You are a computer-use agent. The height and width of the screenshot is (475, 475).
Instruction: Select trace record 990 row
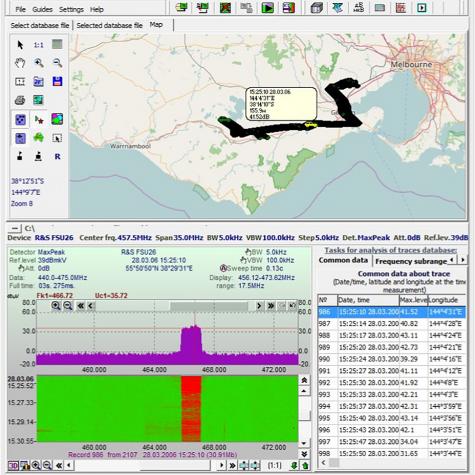[392, 359]
